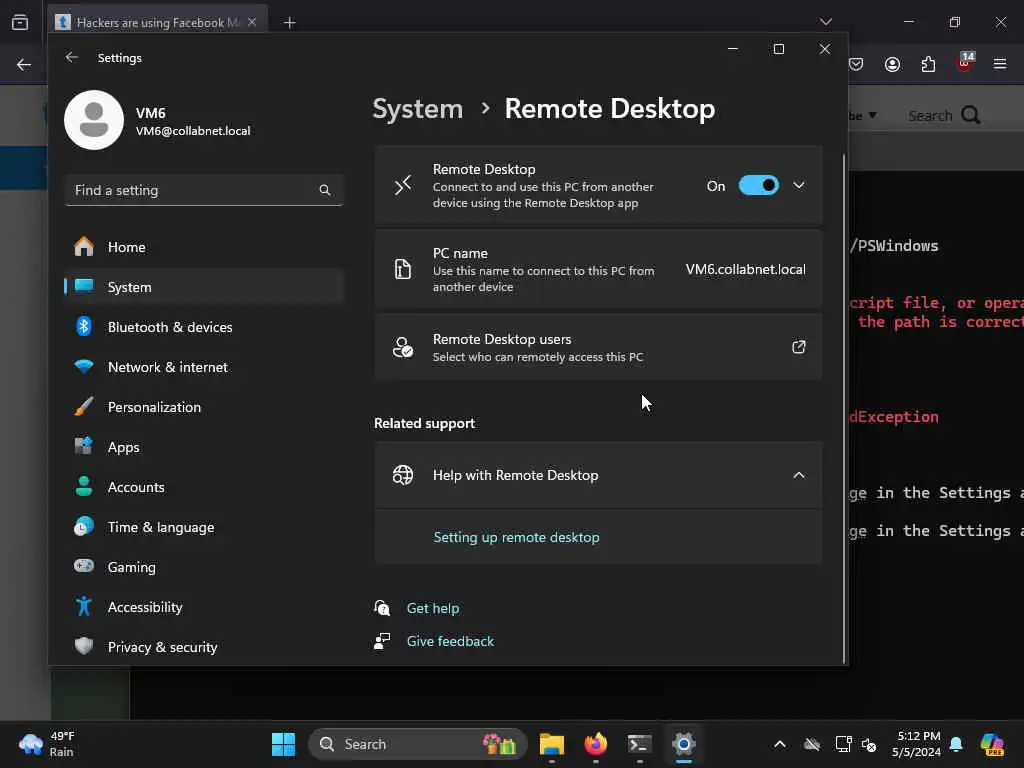Turn off the Remote Desktop toggle
This screenshot has height=768, width=1024.
pos(758,185)
